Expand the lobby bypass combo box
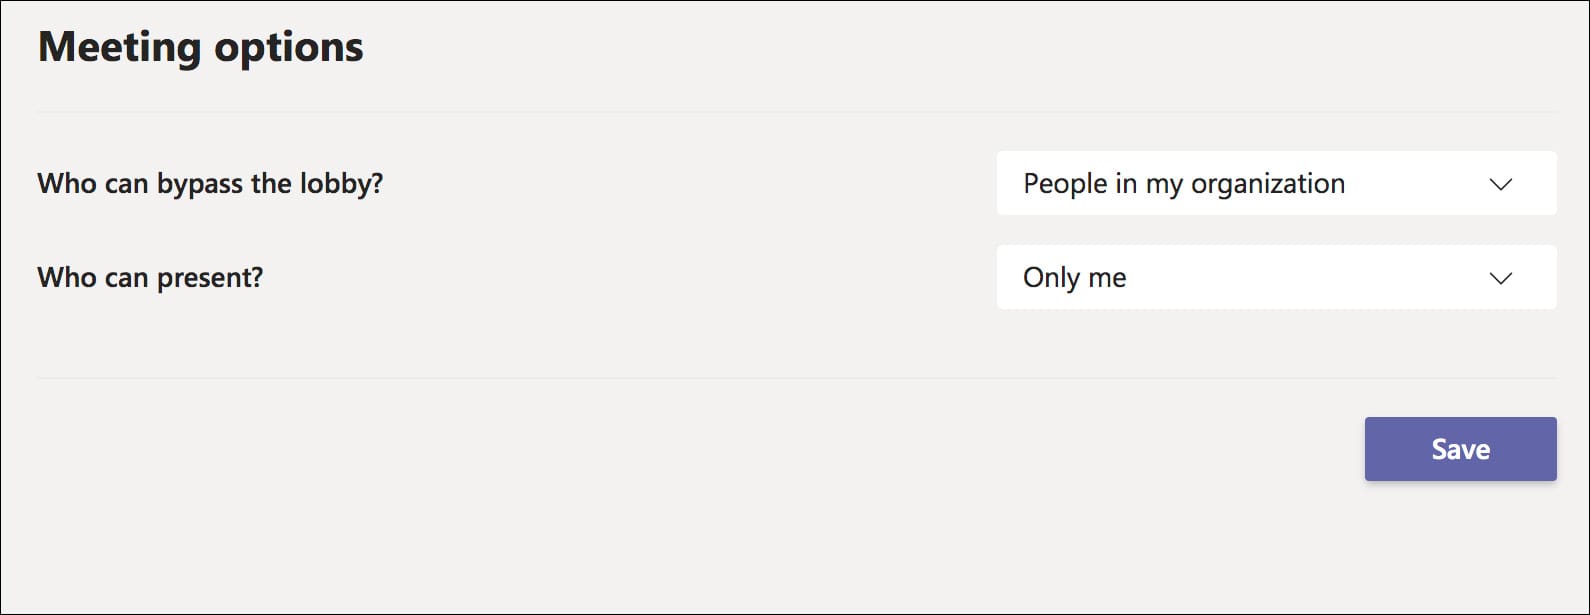 point(1276,183)
